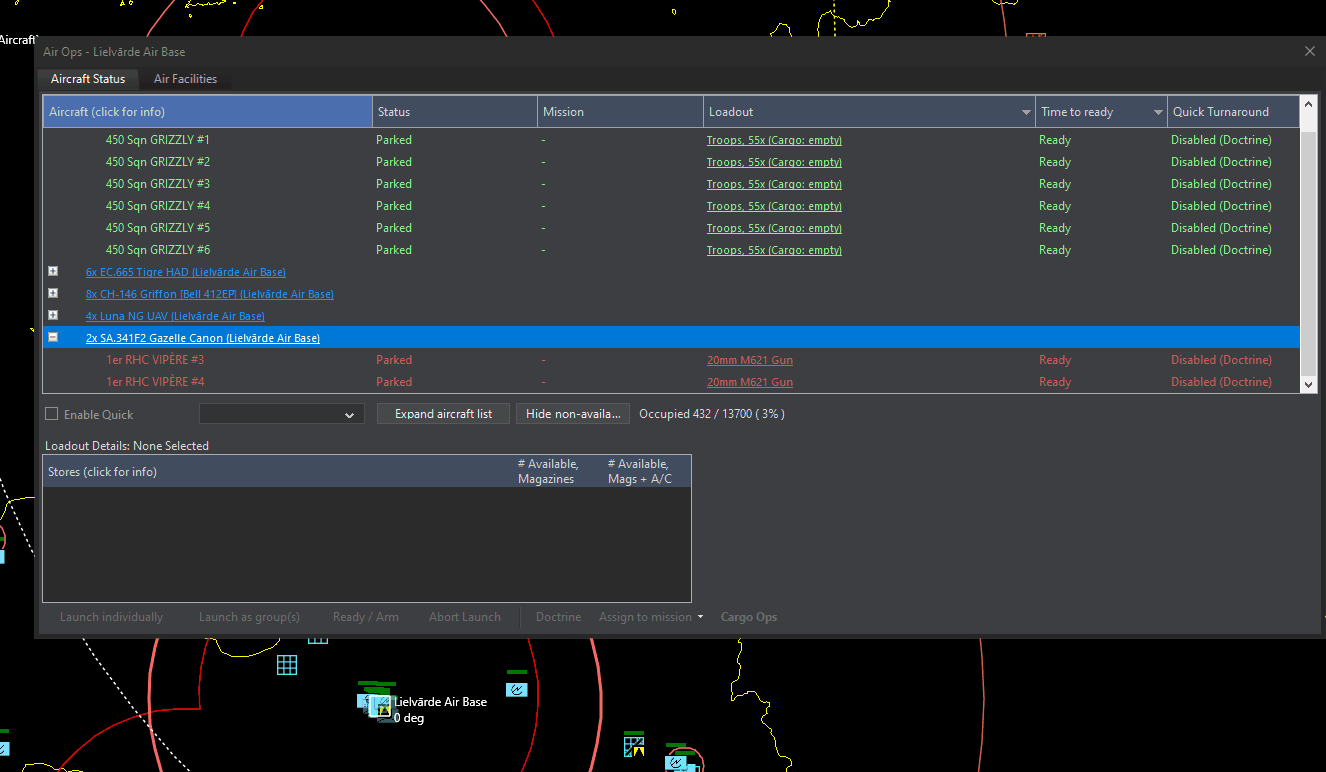Switch to the Air Facilities tab
The width and height of the screenshot is (1326, 772).
point(185,79)
